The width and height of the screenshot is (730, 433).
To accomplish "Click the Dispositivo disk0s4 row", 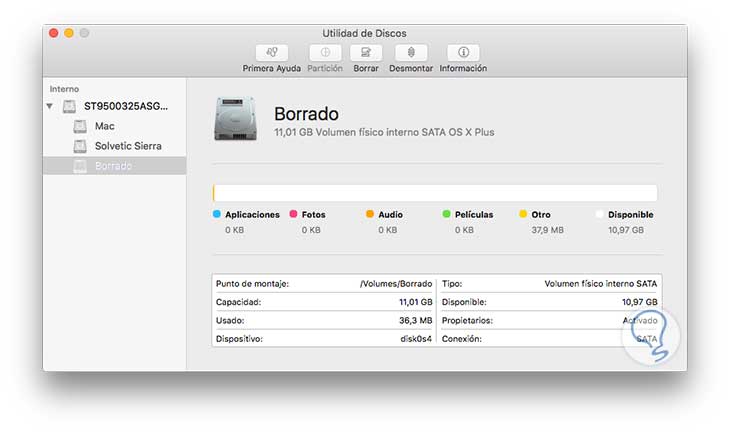I will pos(324,339).
